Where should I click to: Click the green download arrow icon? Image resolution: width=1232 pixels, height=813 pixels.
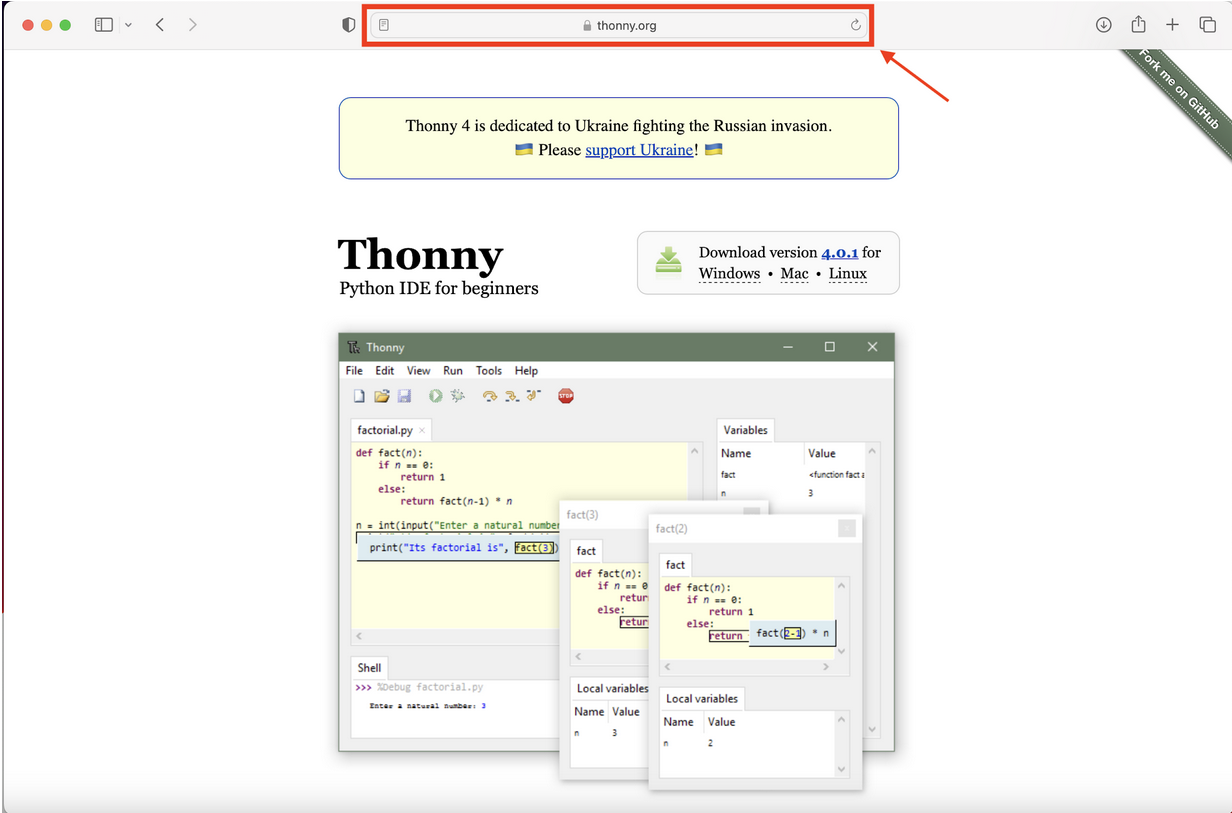click(668, 260)
